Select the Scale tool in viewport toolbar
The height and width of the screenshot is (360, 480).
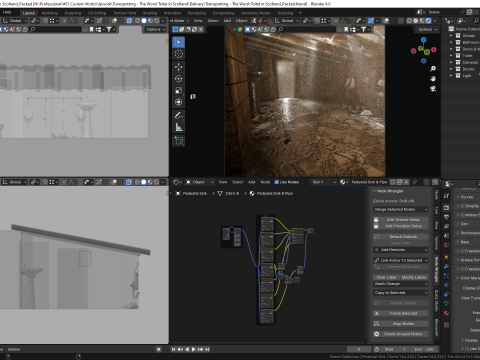[x=179, y=90]
